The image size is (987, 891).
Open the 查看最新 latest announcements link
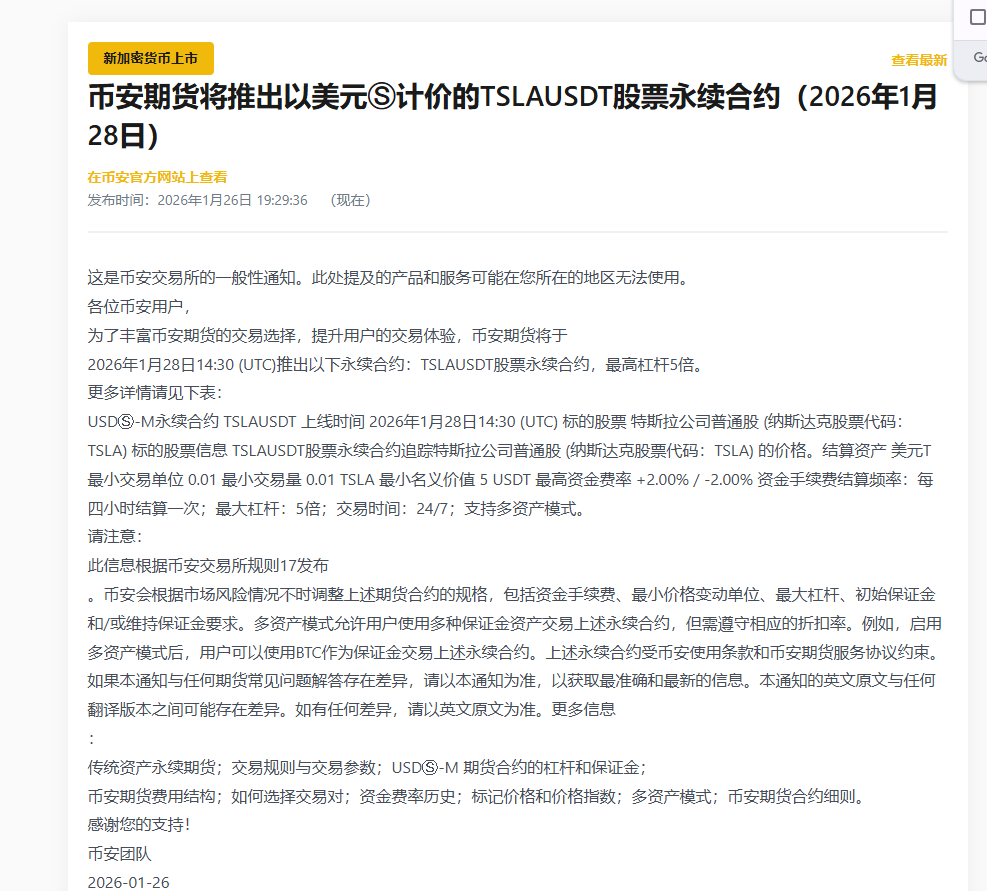click(x=919, y=60)
